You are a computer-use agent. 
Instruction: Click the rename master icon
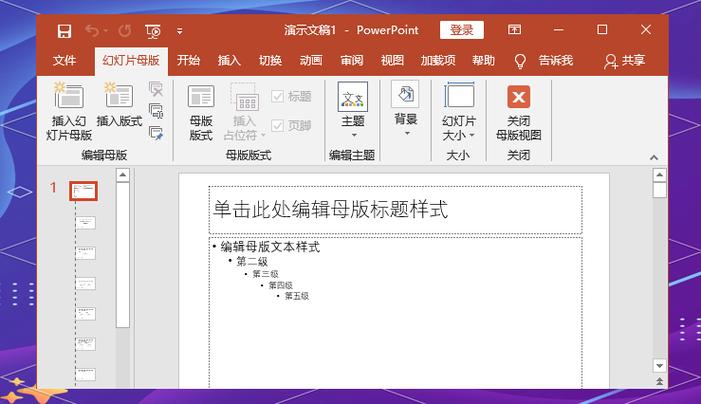156,111
